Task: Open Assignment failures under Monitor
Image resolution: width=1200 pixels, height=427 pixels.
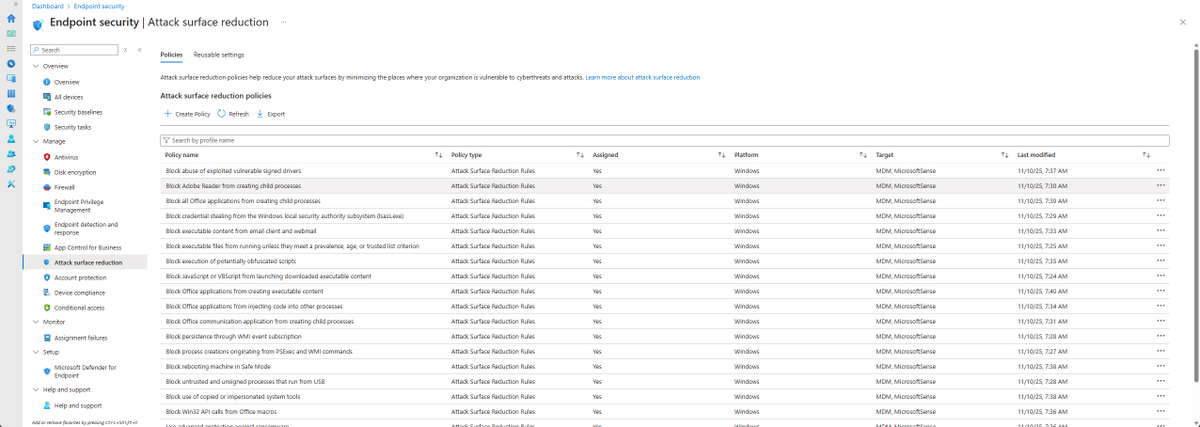Action: 78,338
